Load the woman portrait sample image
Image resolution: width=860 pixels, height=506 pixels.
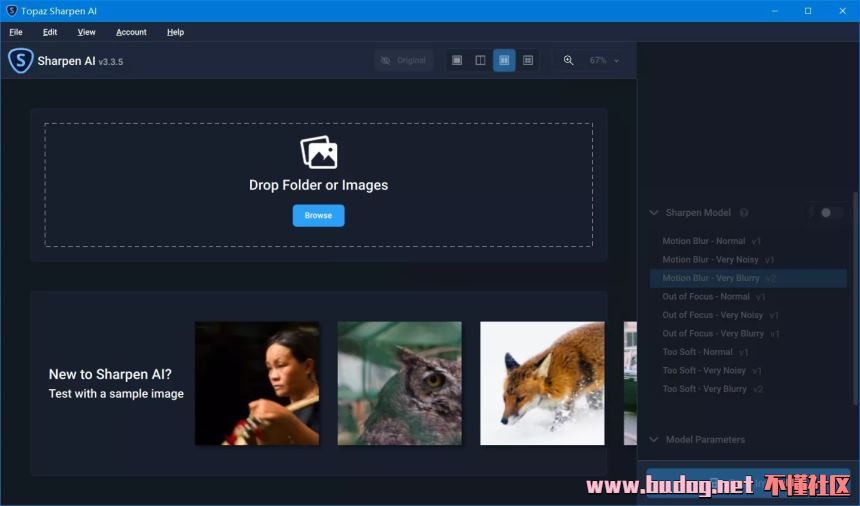pyautogui.click(x=257, y=383)
